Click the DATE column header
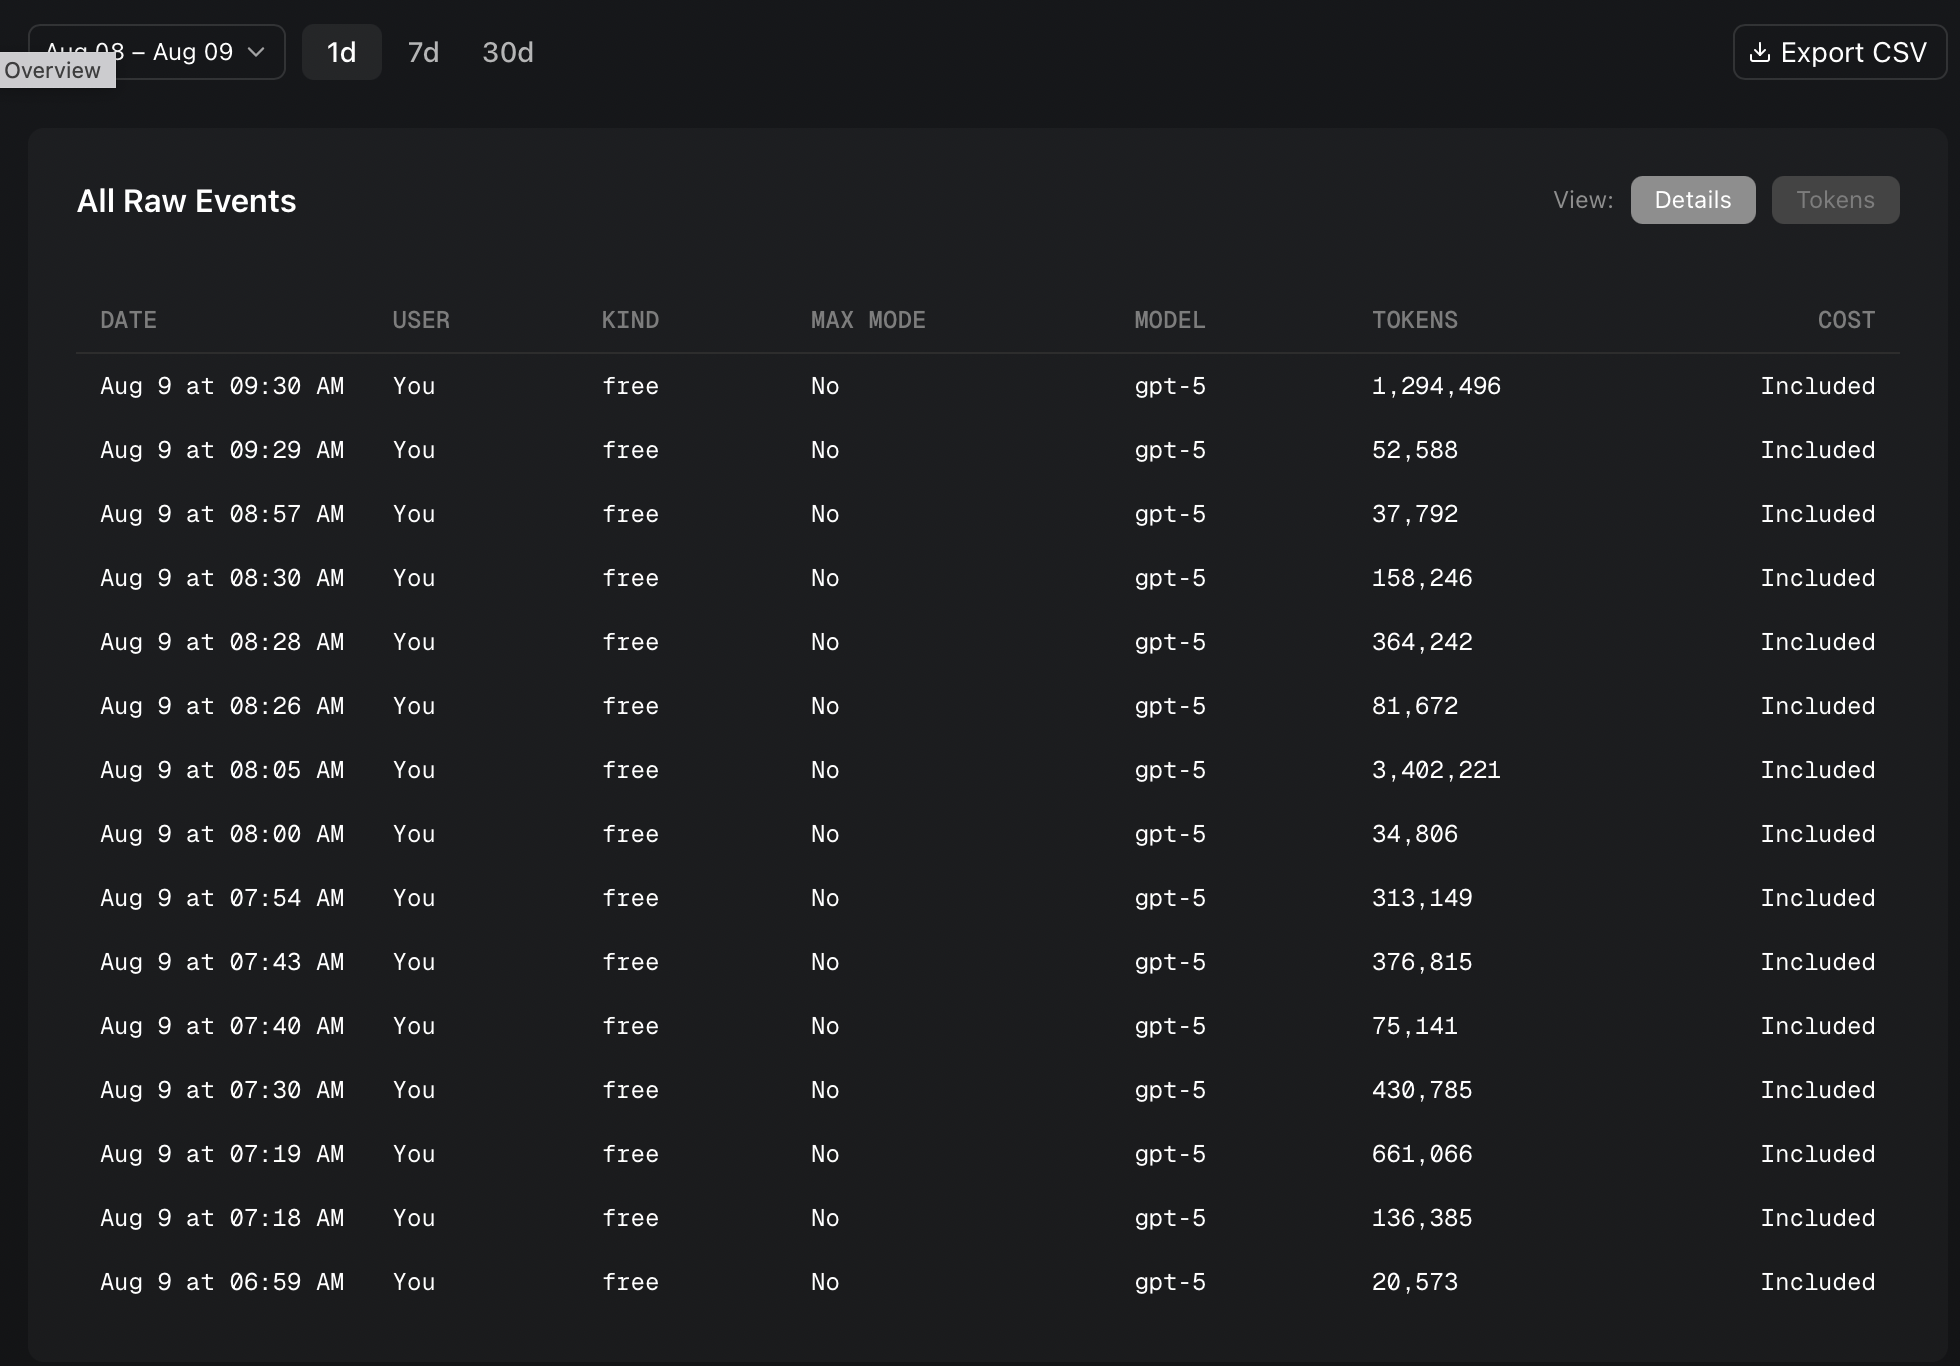The height and width of the screenshot is (1366, 1960). coord(128,320)
